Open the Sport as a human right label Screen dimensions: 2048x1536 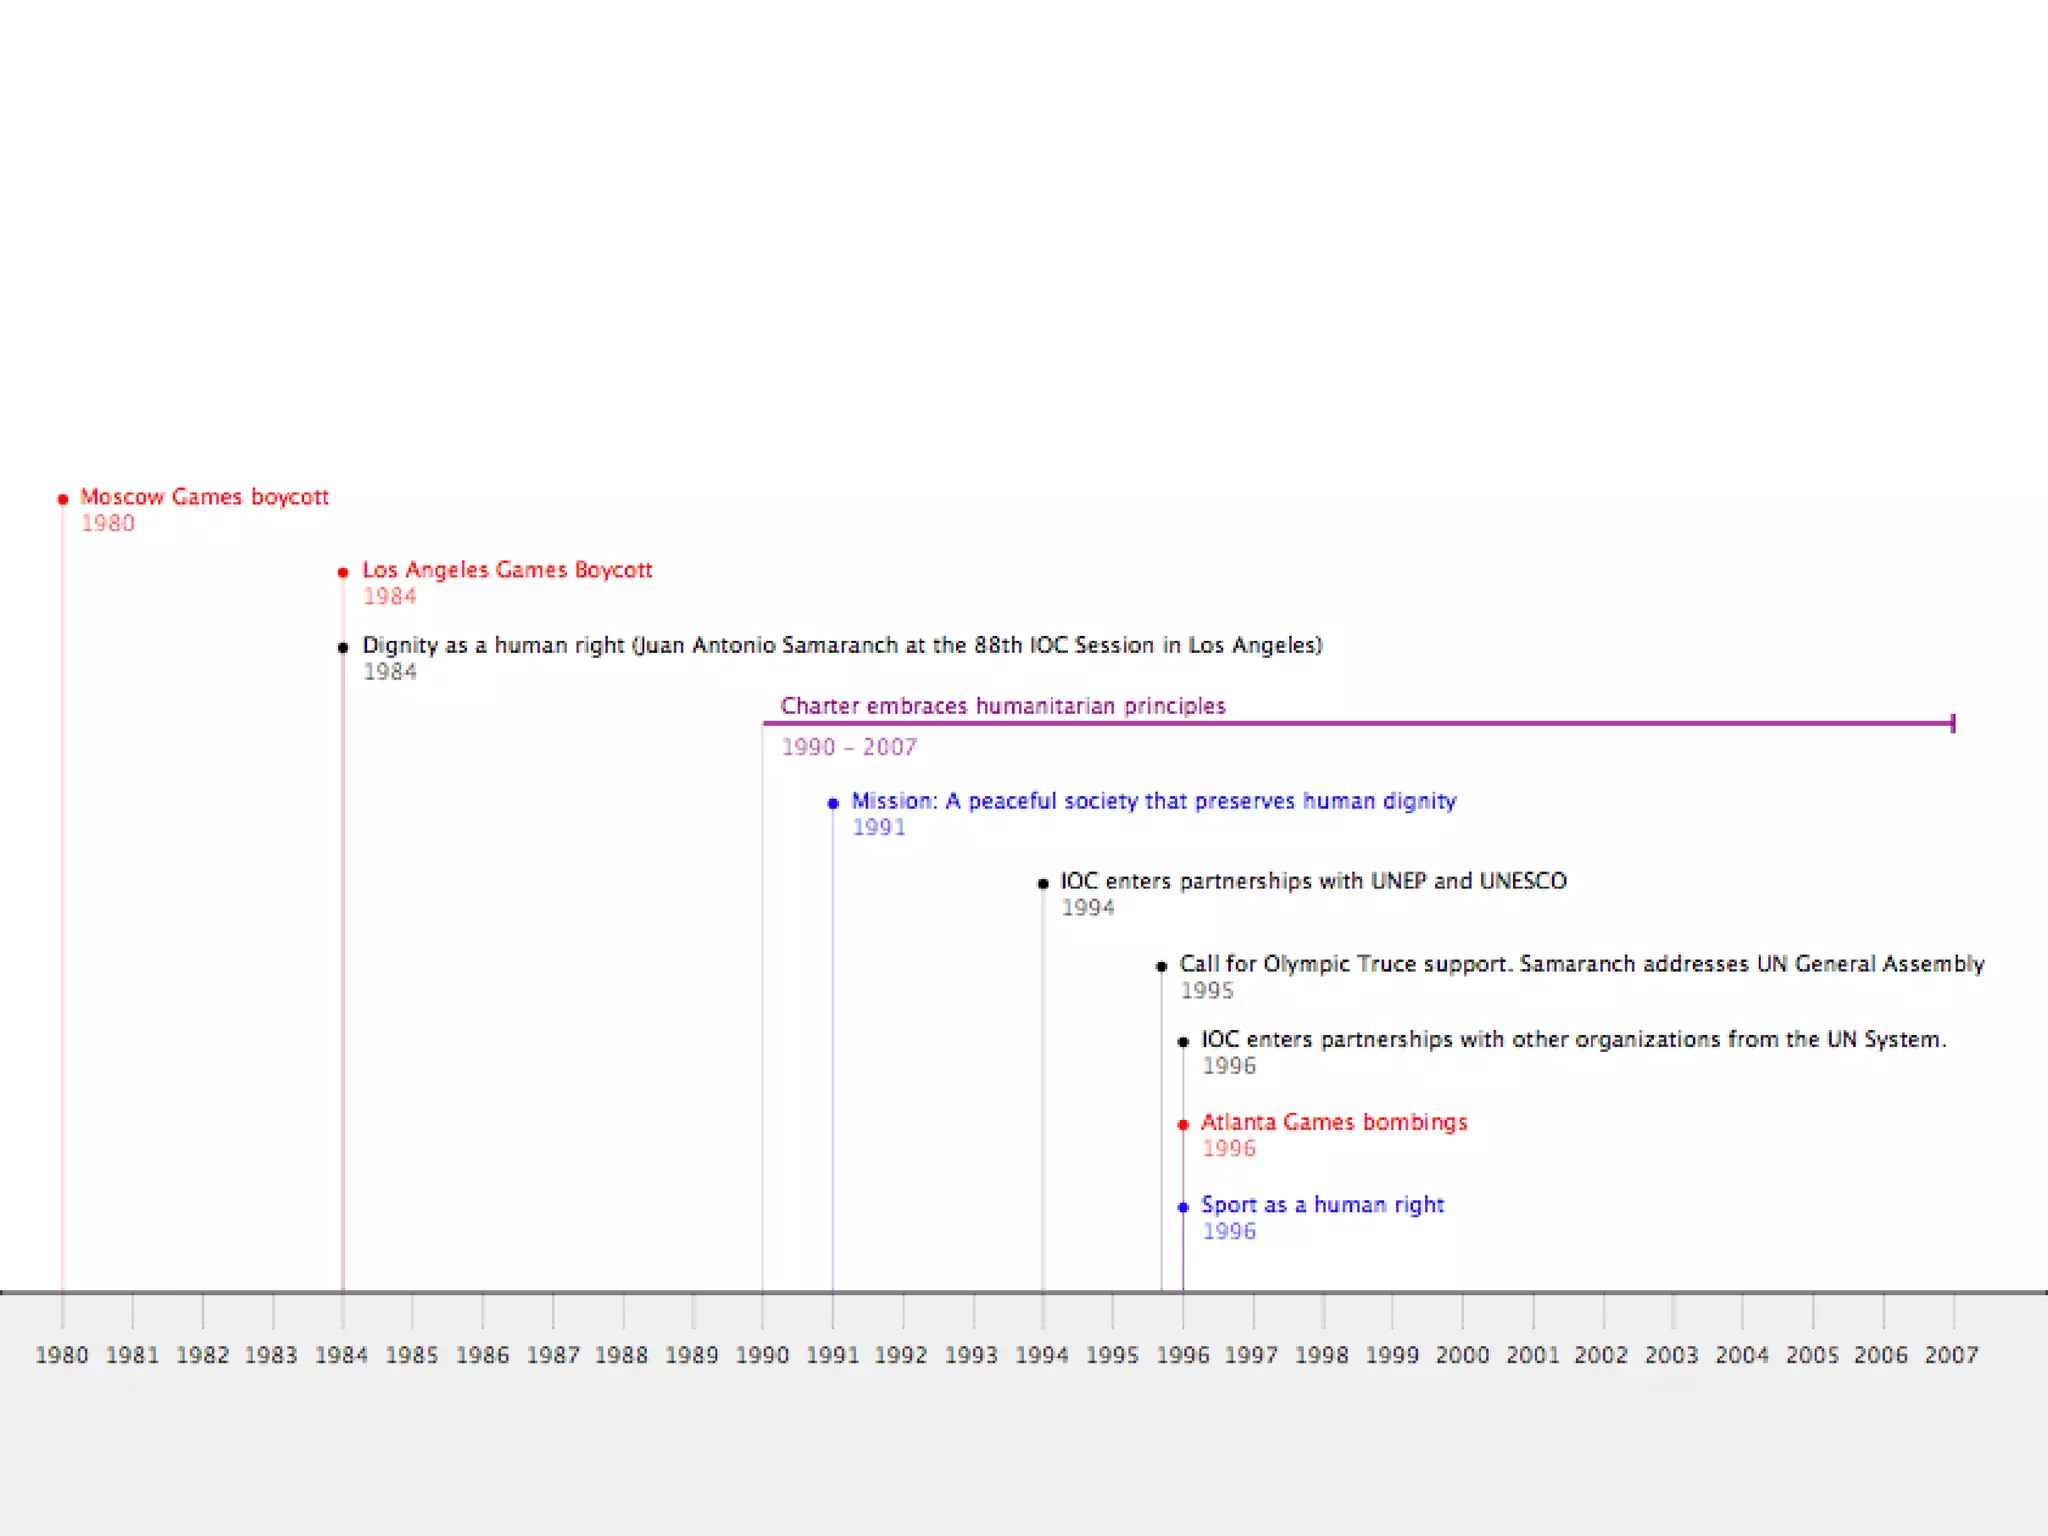pyautogui.click(x=1322, y=1205)
